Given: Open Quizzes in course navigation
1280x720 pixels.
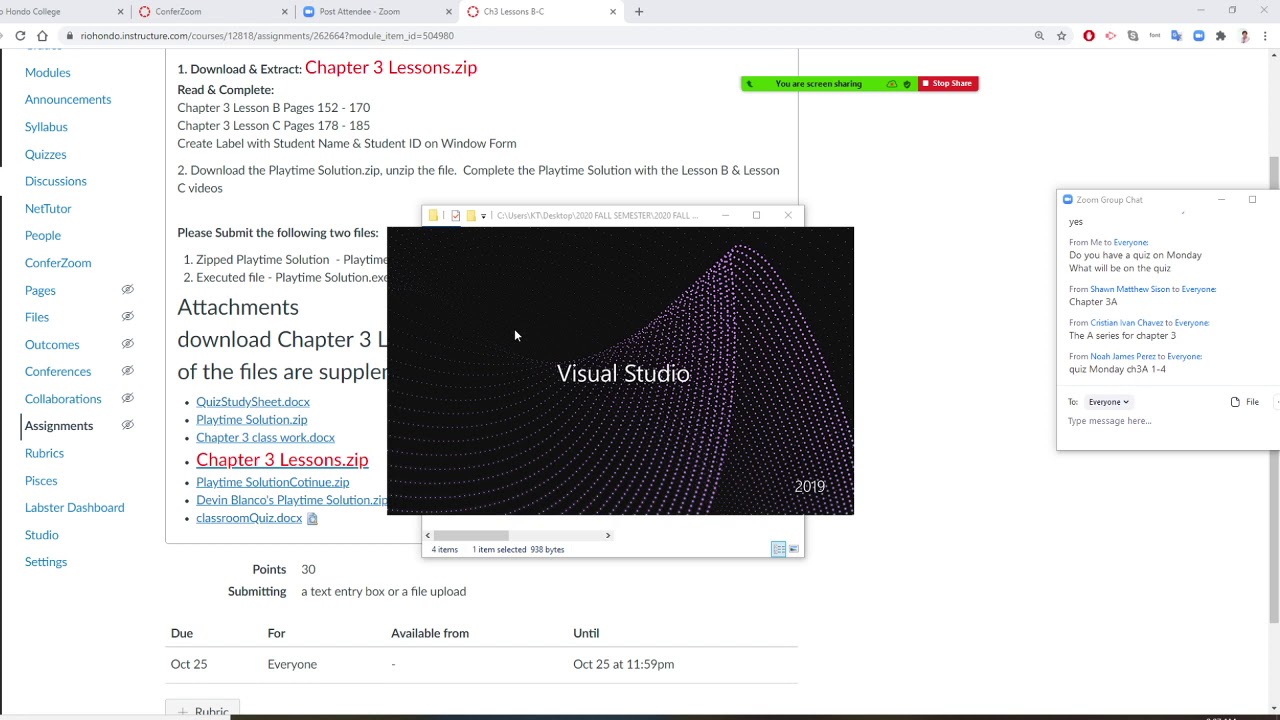Looking at the screenshot, I should (45, 154).
